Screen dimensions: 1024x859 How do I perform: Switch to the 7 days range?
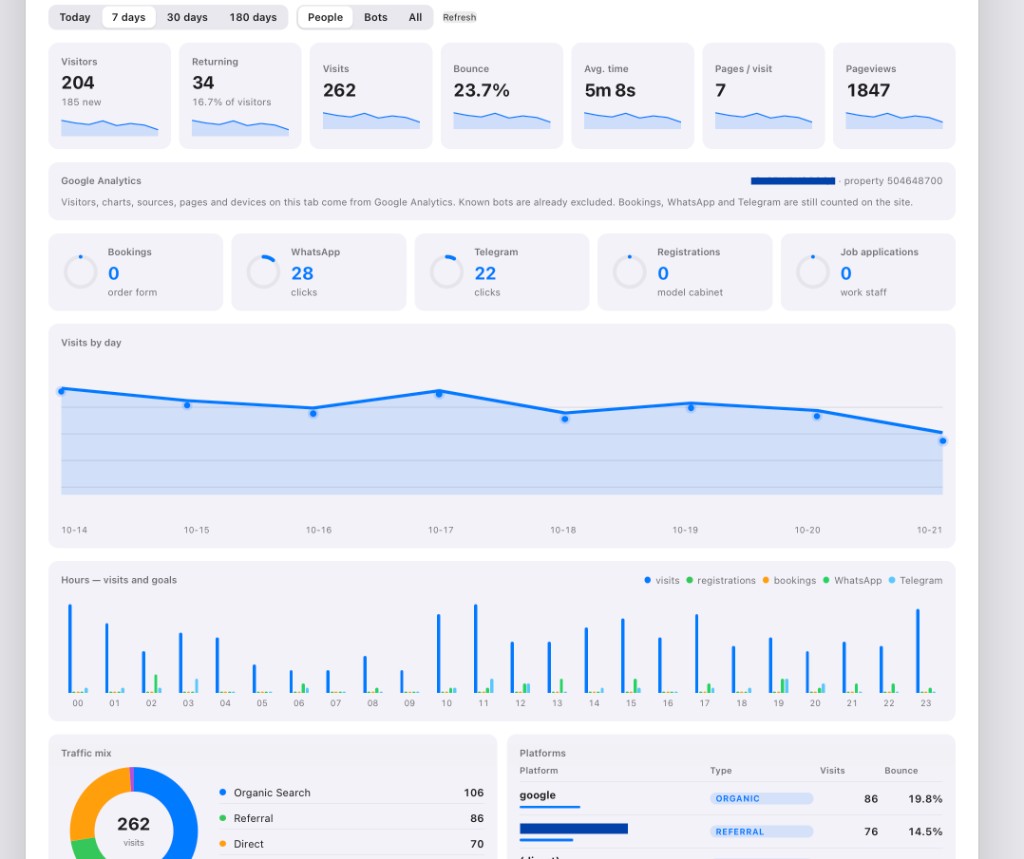click(x=129, y=17)
